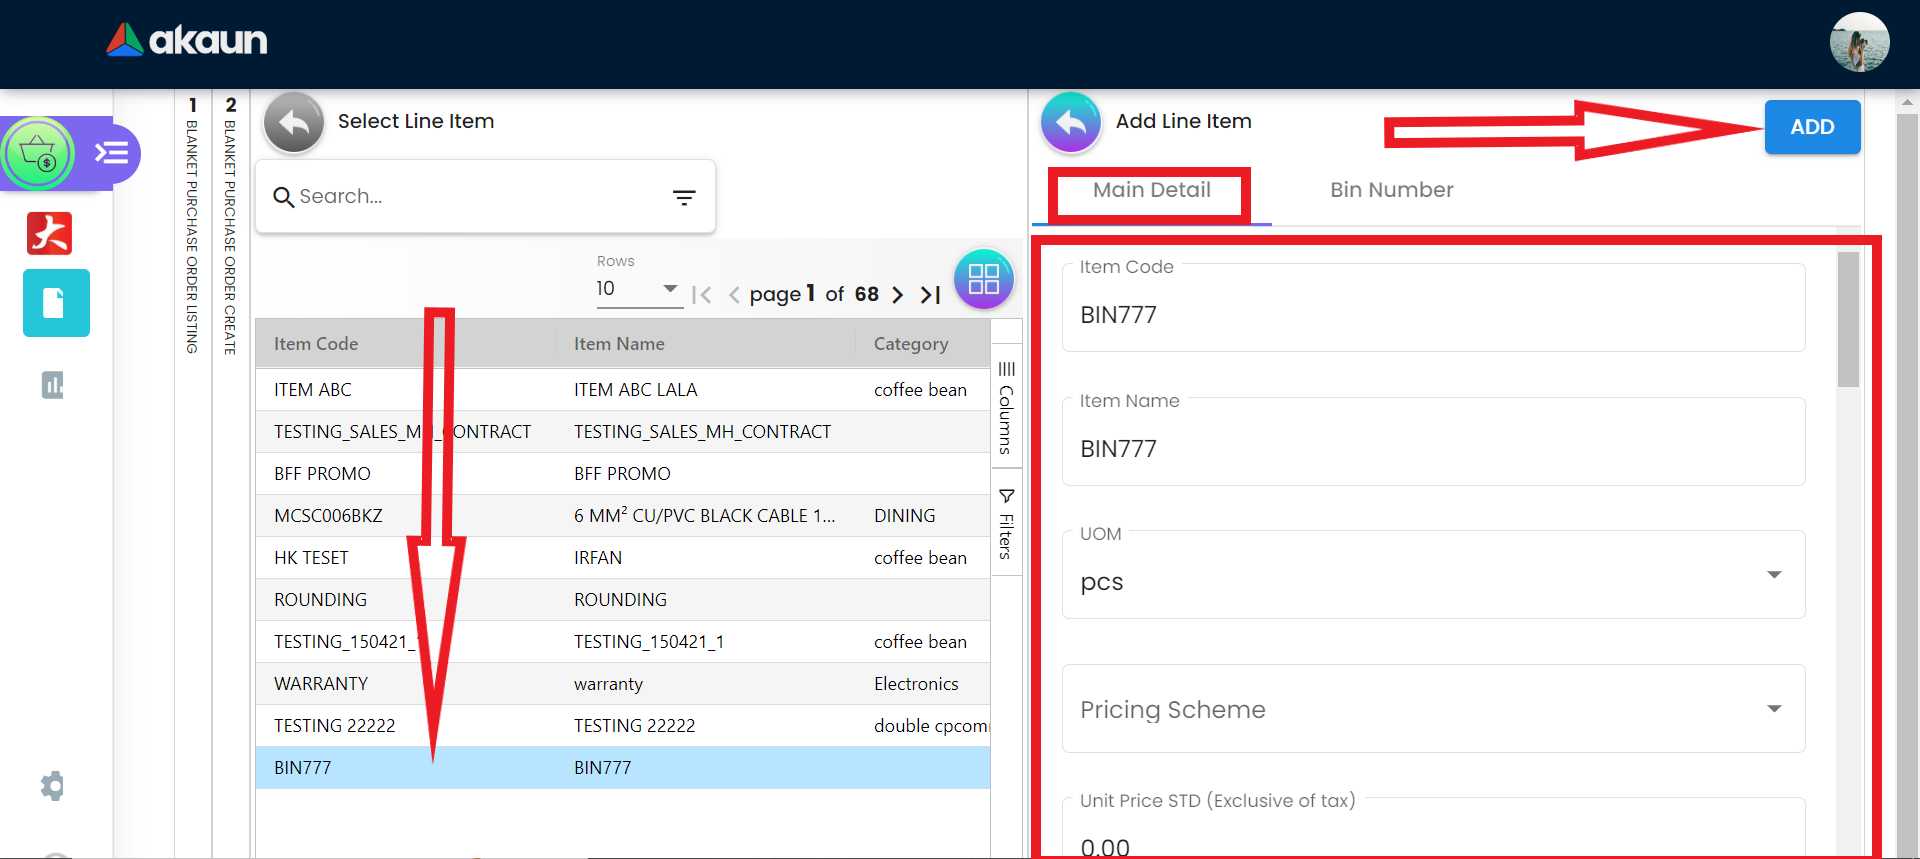1920x859 pixels.
Task: Click the Electronics category cell
Action: pos(916,684)
